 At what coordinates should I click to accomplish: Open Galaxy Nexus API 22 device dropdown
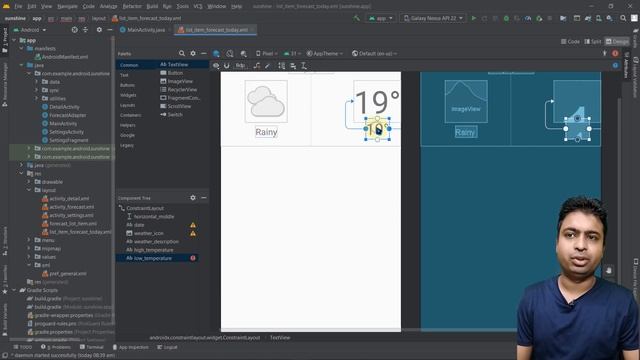433,18
